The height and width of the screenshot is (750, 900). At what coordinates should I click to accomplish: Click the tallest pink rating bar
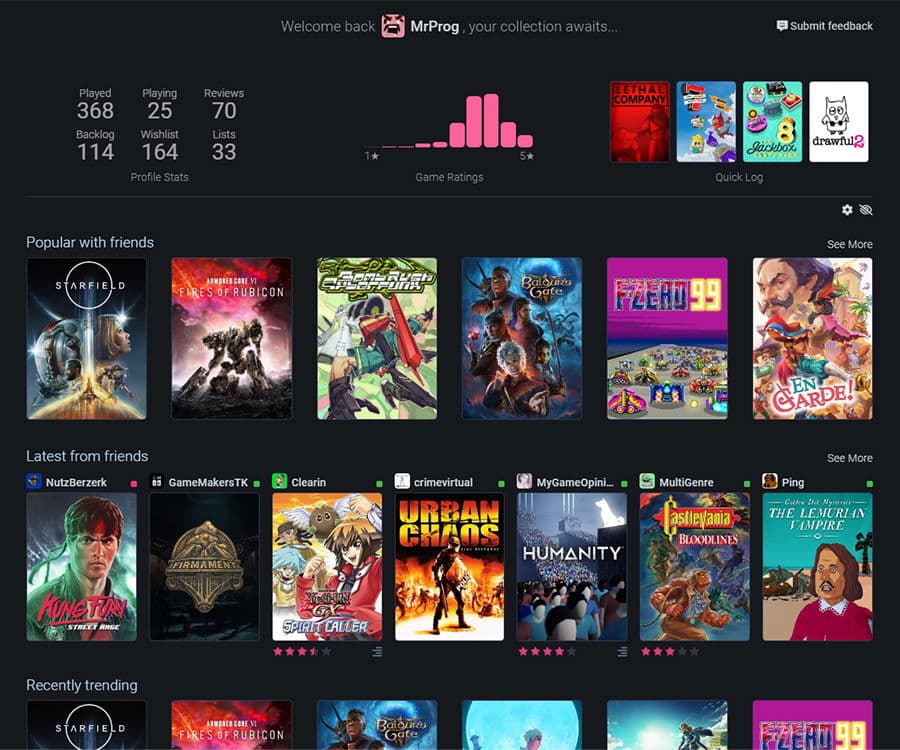click(491, 121)
